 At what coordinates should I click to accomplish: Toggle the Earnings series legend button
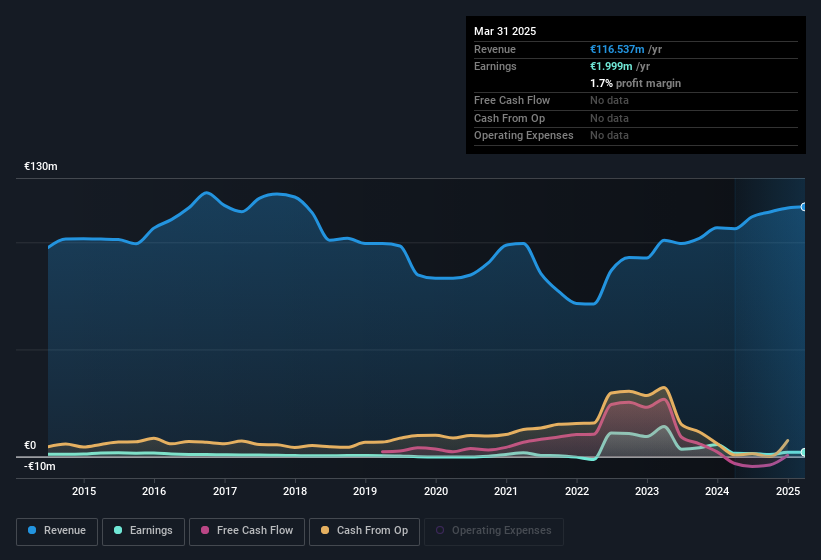(143, 531)
